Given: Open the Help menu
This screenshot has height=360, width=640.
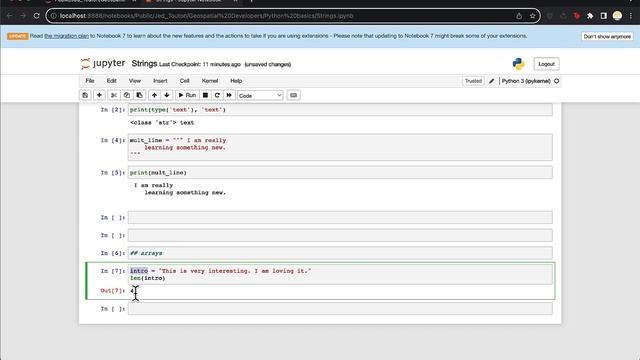Looking at the screenshot, I should pos(236,81).
